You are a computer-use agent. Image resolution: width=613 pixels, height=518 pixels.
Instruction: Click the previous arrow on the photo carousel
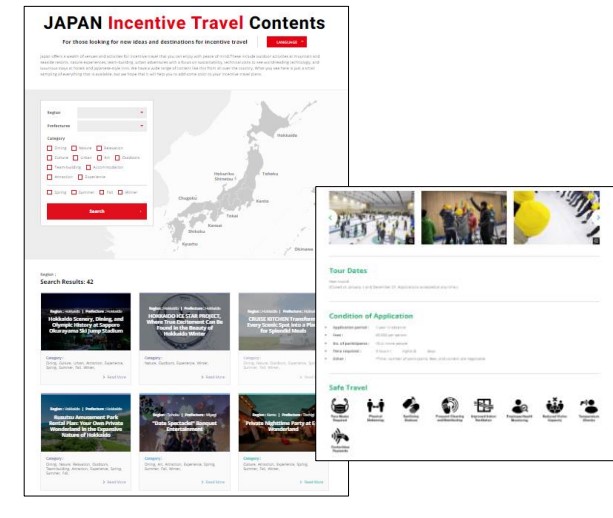point(331,218)
